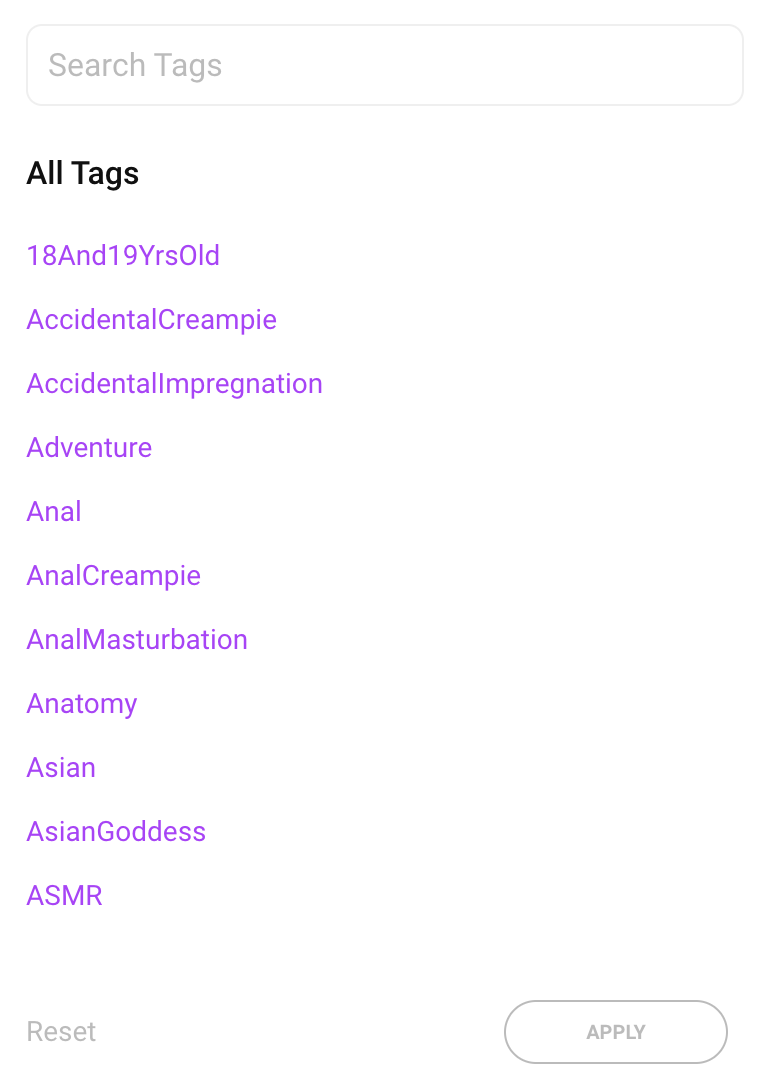Reset the tag selection
The width and height of the screenshot is (772, 1080).
tap(61, 1032)
